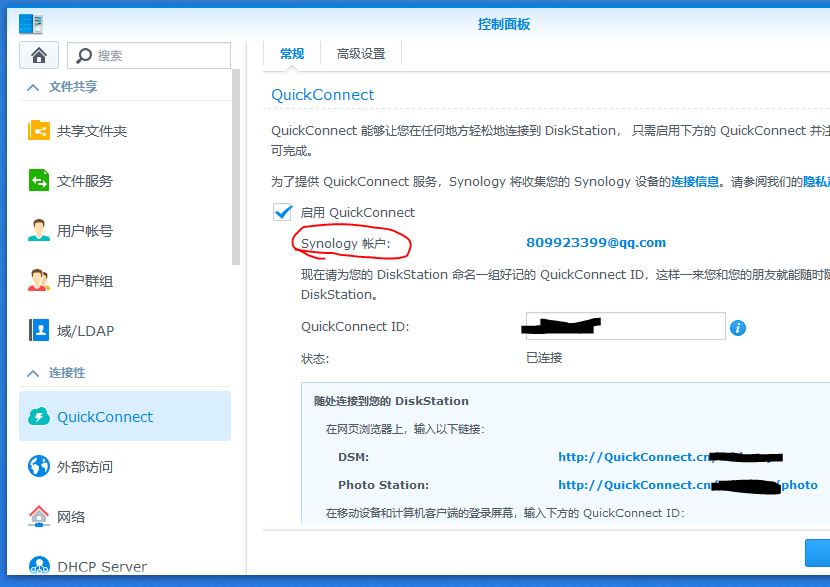Screen dimensions: 830x587
Task: Click the DSM: label
Action: pos(354,457)
